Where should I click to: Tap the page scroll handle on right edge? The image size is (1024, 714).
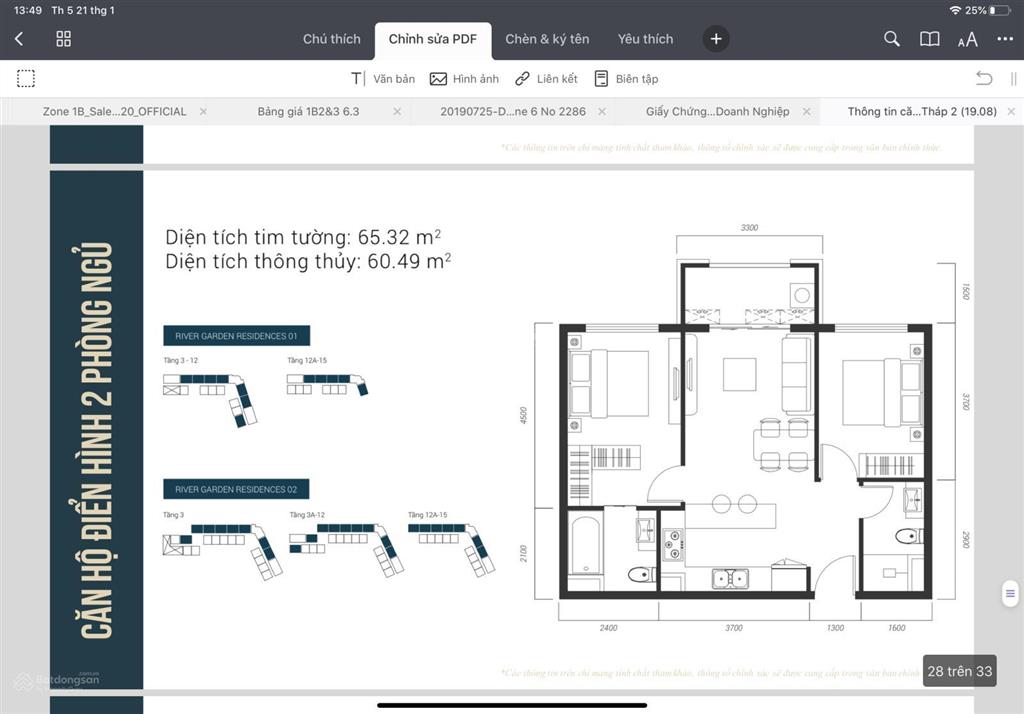[x=1010, y=593]
